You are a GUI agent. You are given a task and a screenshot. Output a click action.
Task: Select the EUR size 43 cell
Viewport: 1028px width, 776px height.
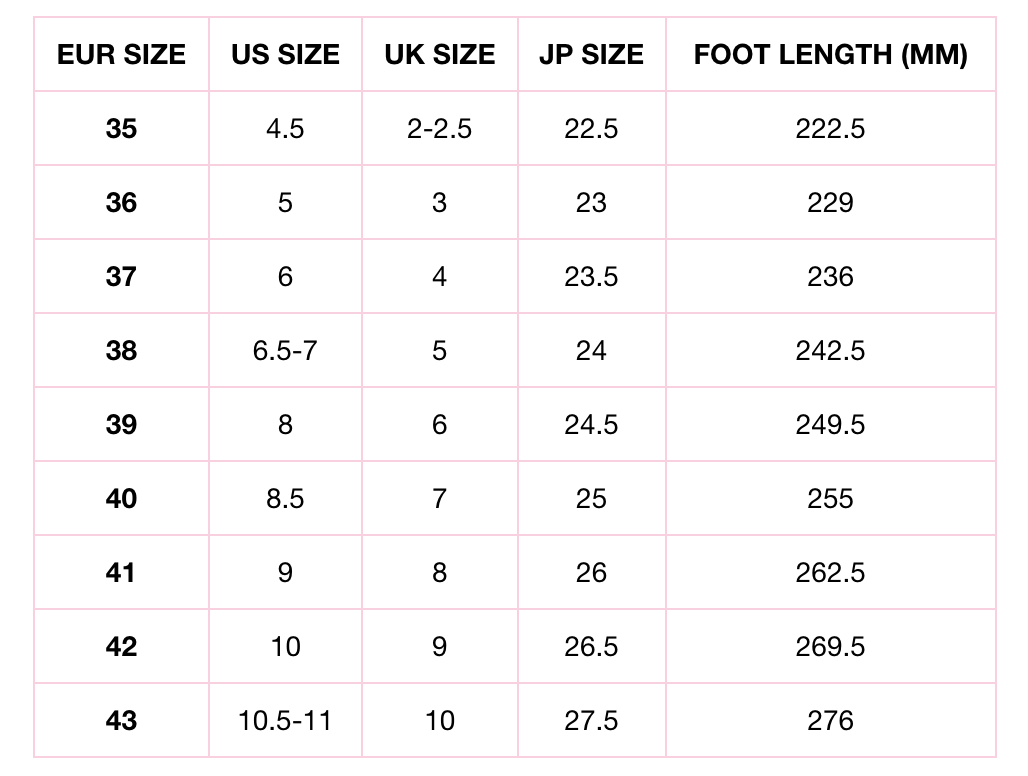(121, 720)
